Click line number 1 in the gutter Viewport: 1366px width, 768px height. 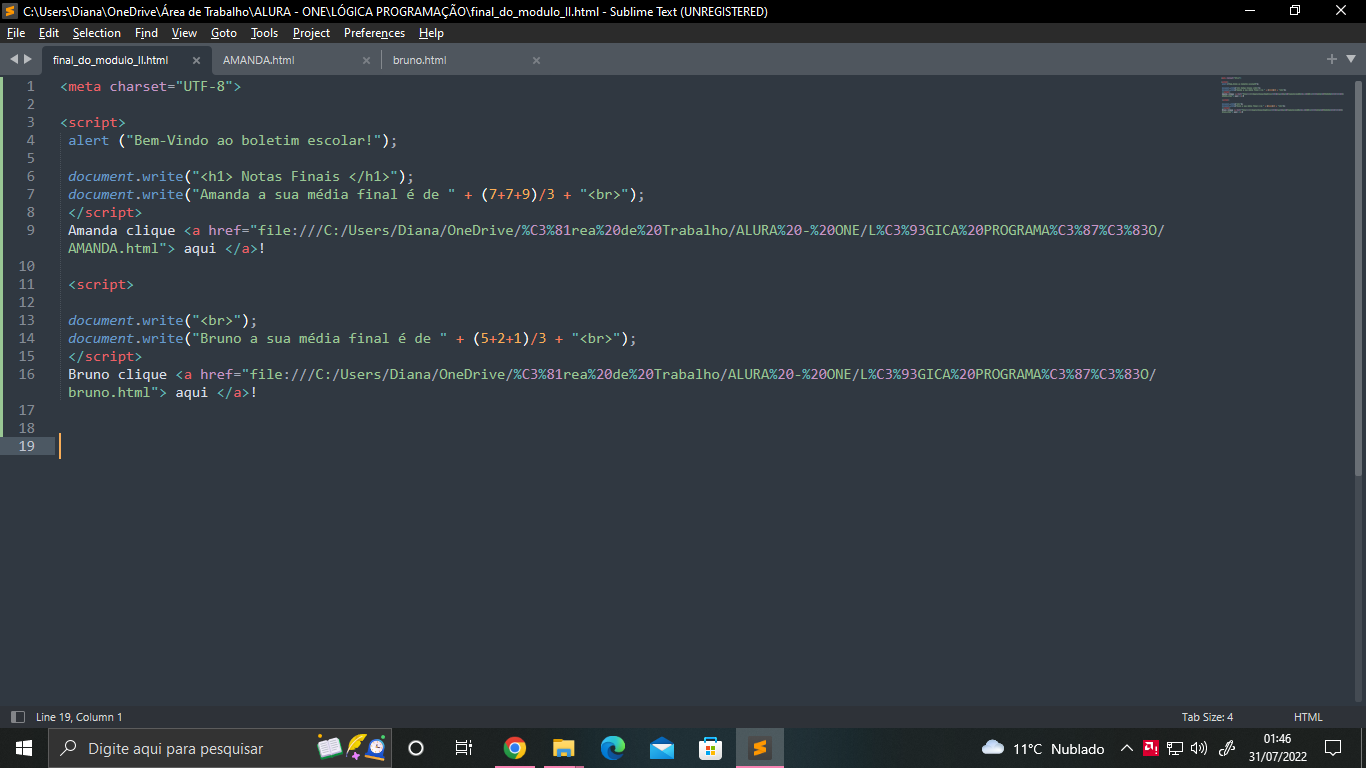(31, 86)
